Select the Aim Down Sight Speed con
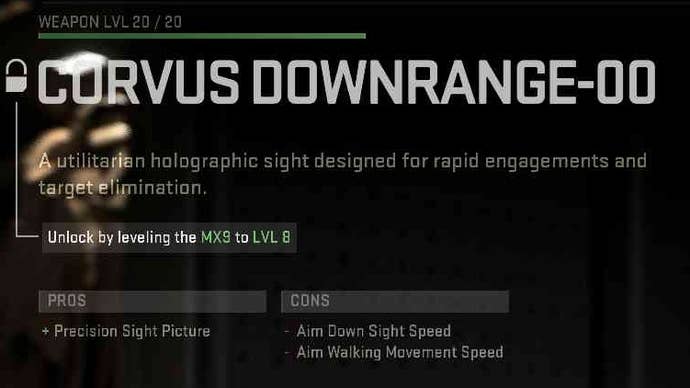 point(368,331)
